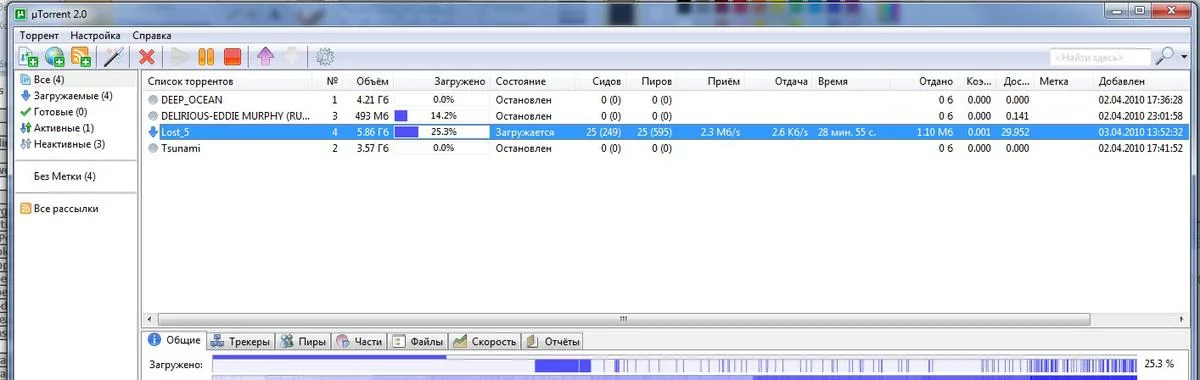Viewport: 1200px width, 380px height.
Task: Click the purple Move up queue arrow
Action: pos(266,58)
